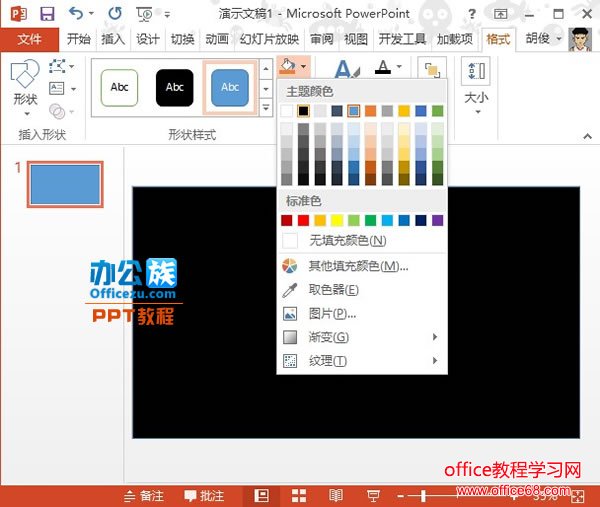
Task: Click the Redo/Repeat icon
Action: [x=115, y=14]
